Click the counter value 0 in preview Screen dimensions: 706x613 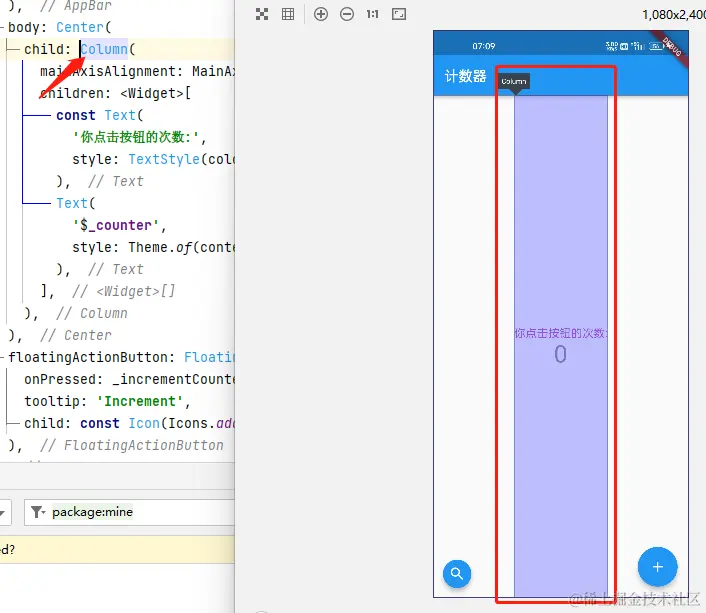(x=560, y=355)
